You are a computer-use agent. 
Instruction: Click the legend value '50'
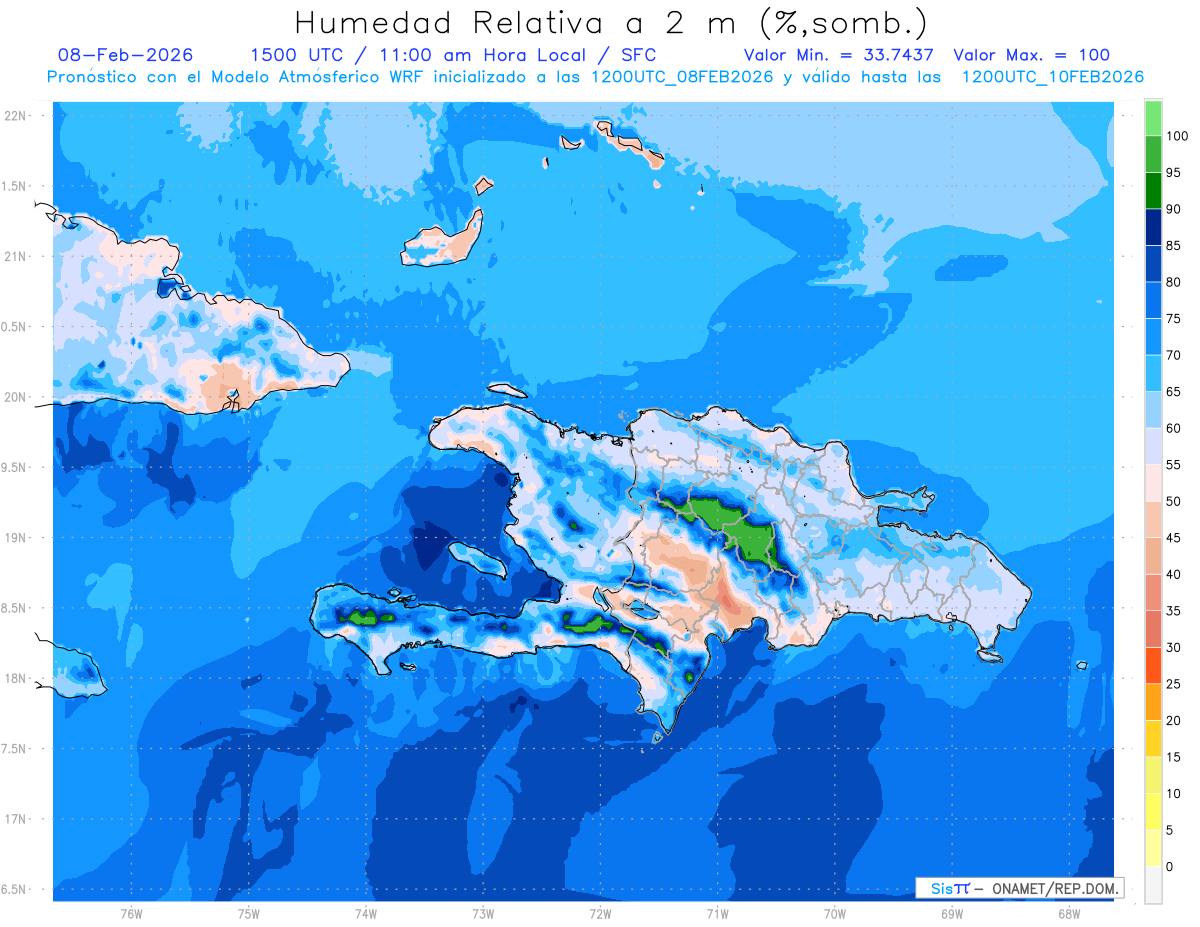[x=1173, y=502]
